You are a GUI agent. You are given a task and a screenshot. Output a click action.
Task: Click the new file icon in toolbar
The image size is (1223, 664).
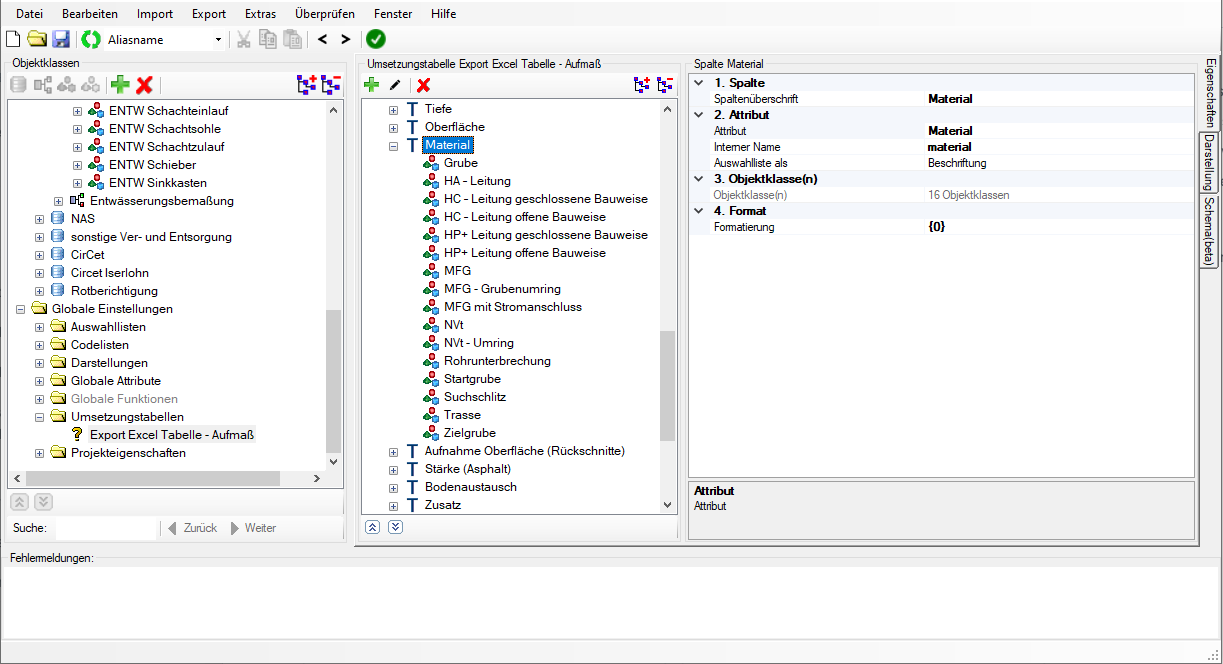(13, 39)
